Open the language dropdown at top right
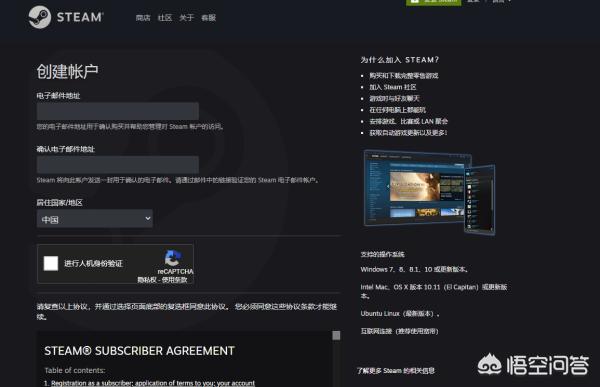 click(x=501, y=2)
